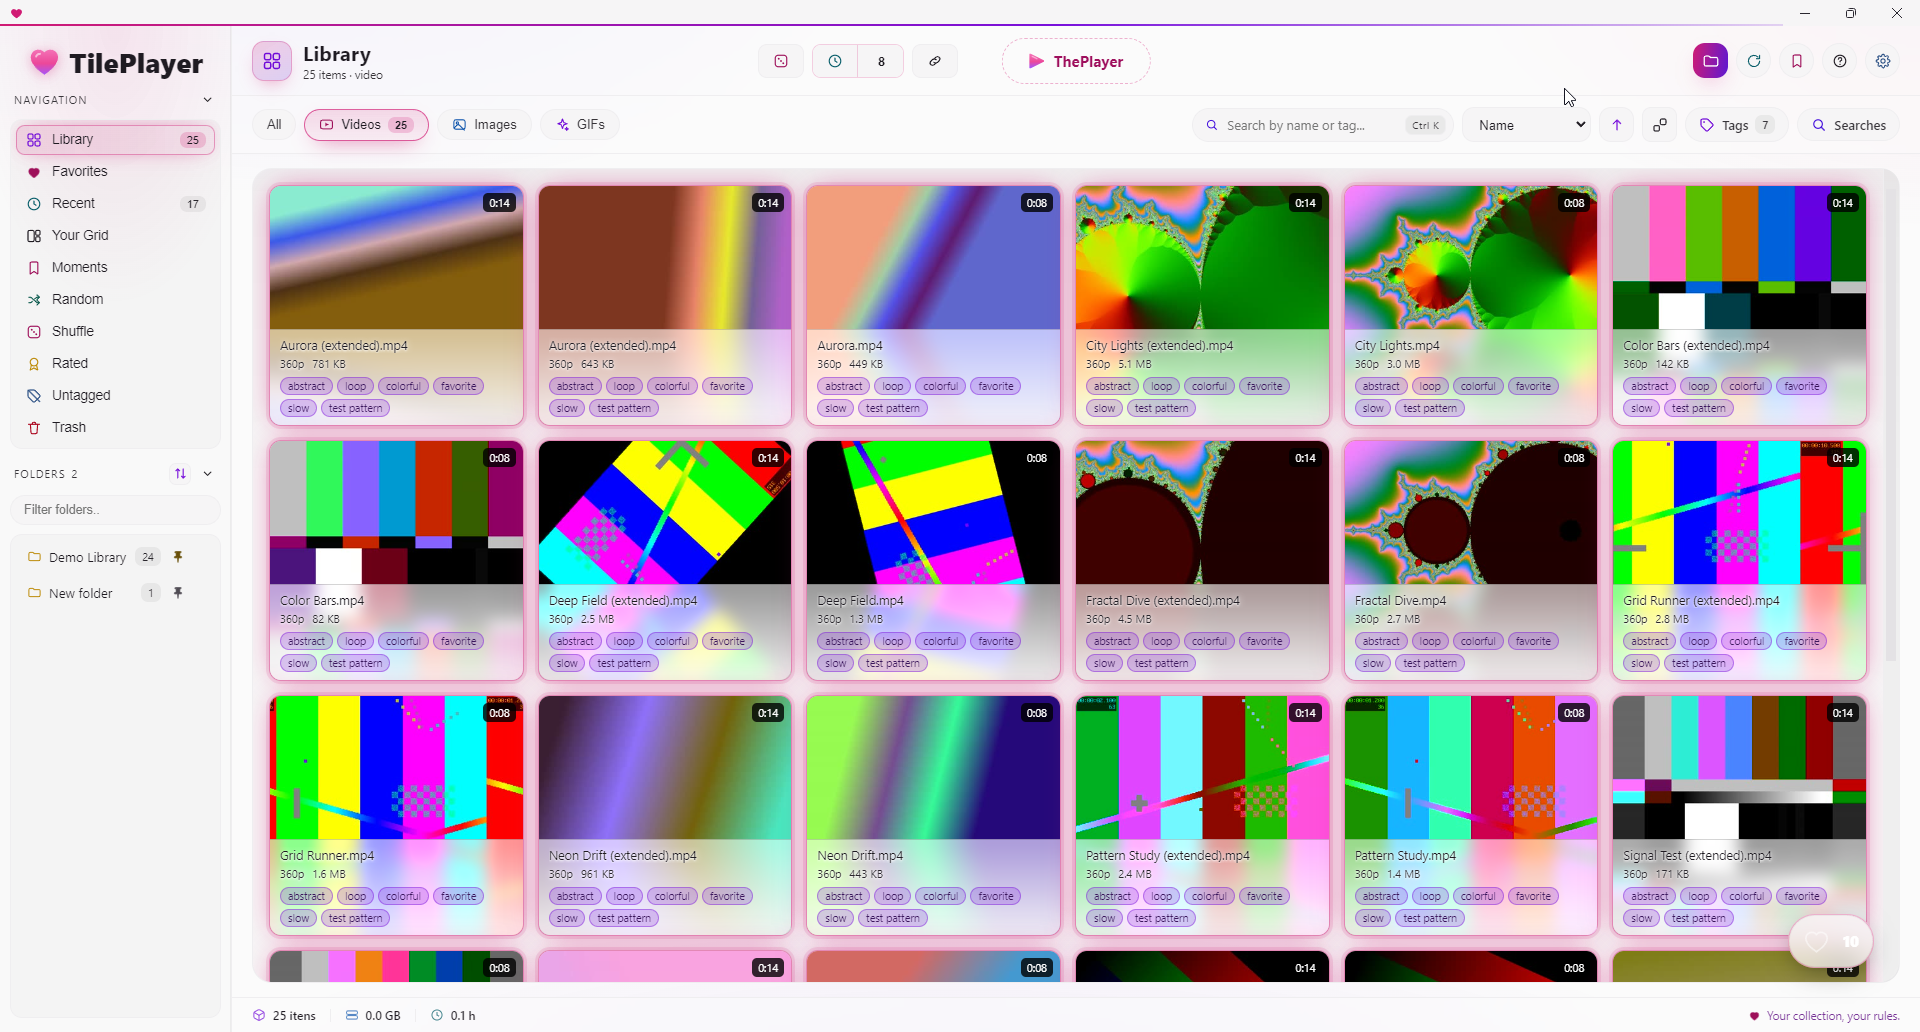Viewport: 1920px width, 1032px height.
Task: Click the folders sort arrows icon
Action: pyautogui.click(x=180, y=474)
